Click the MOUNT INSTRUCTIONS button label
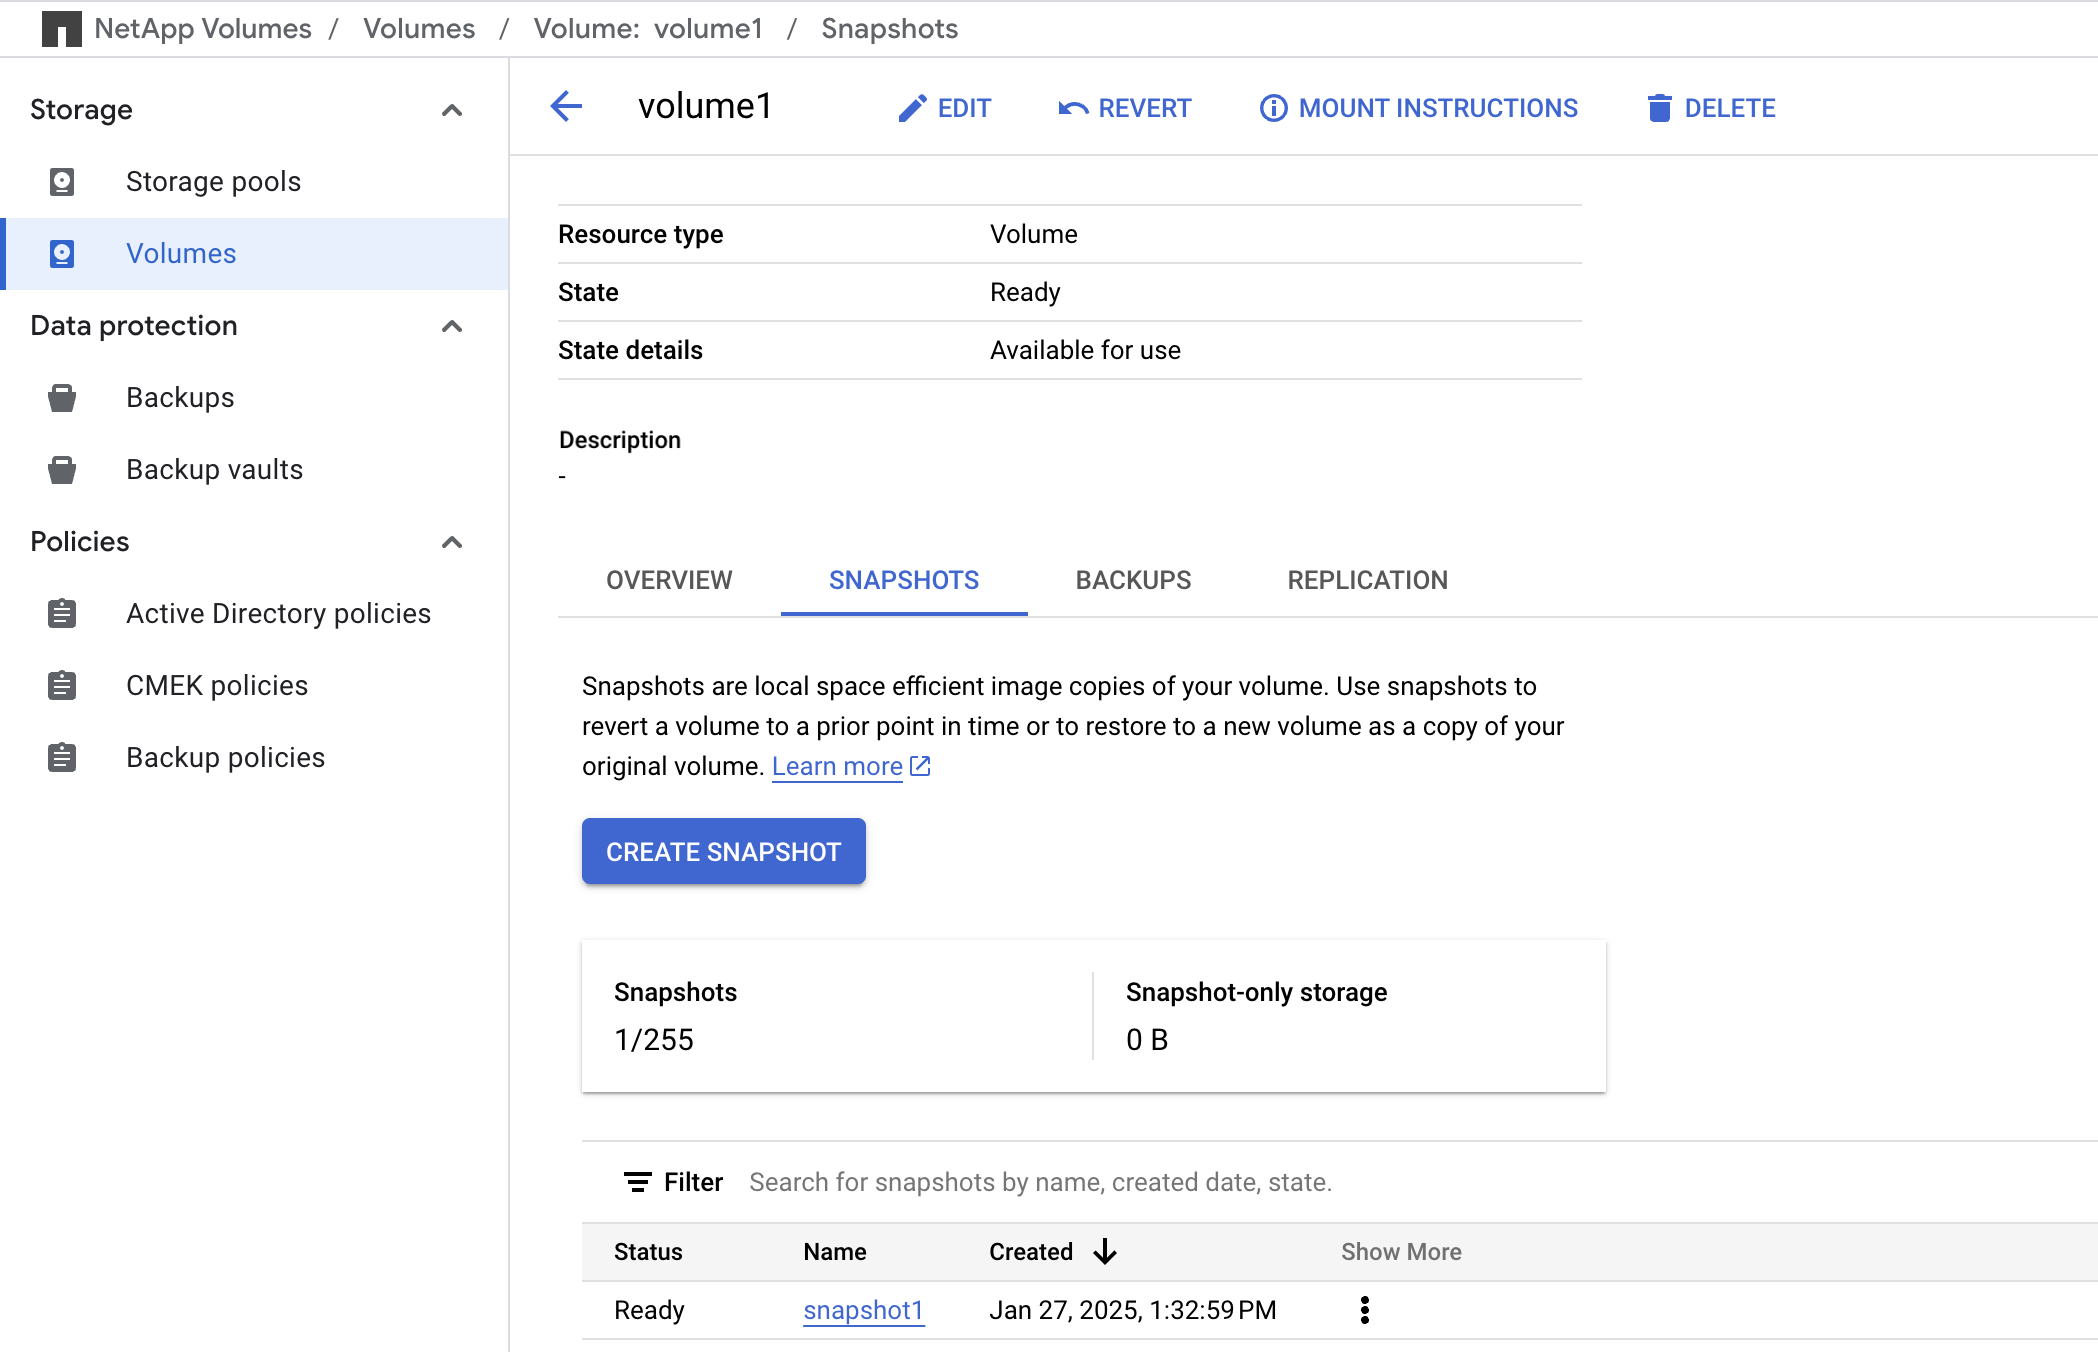The height and width of the screenshot is (1352, 2098). 1438,108
